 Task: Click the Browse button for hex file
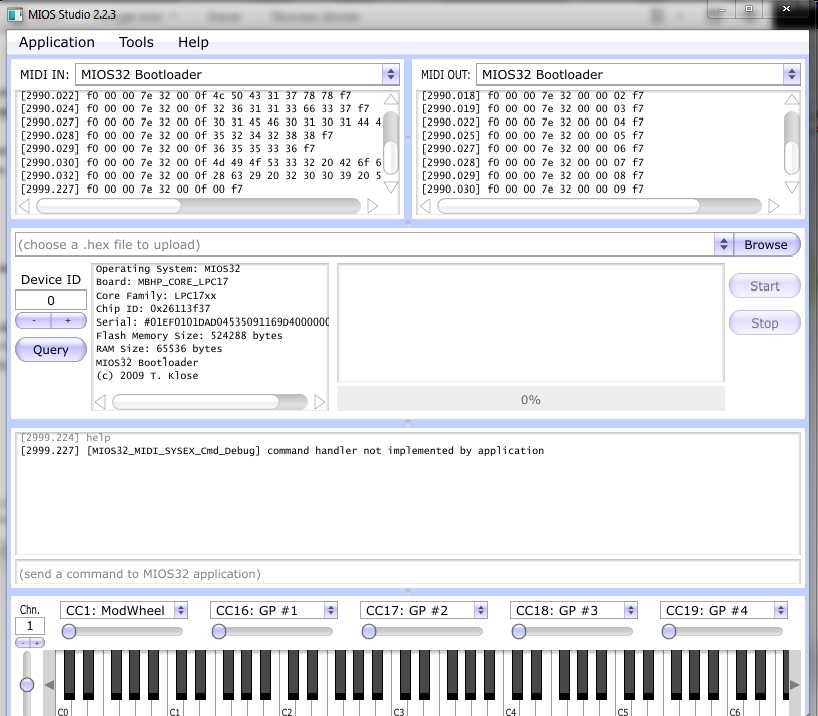tap(765, 245)
